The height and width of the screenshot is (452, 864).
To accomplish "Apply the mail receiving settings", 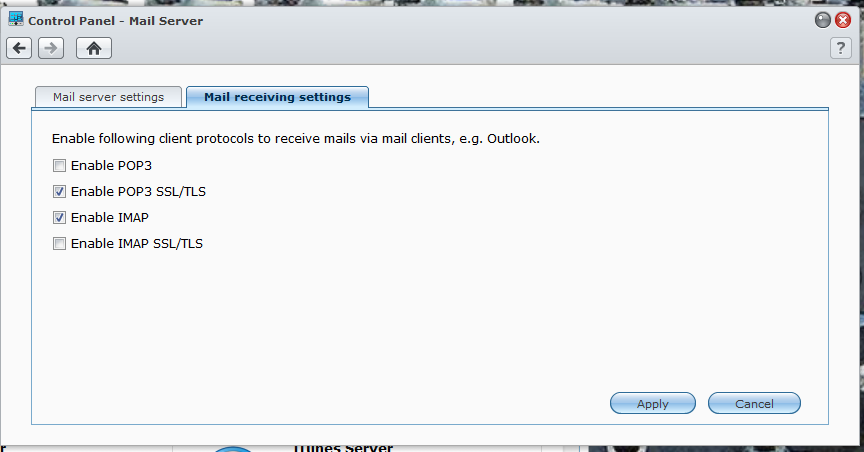I will [652, 403].
